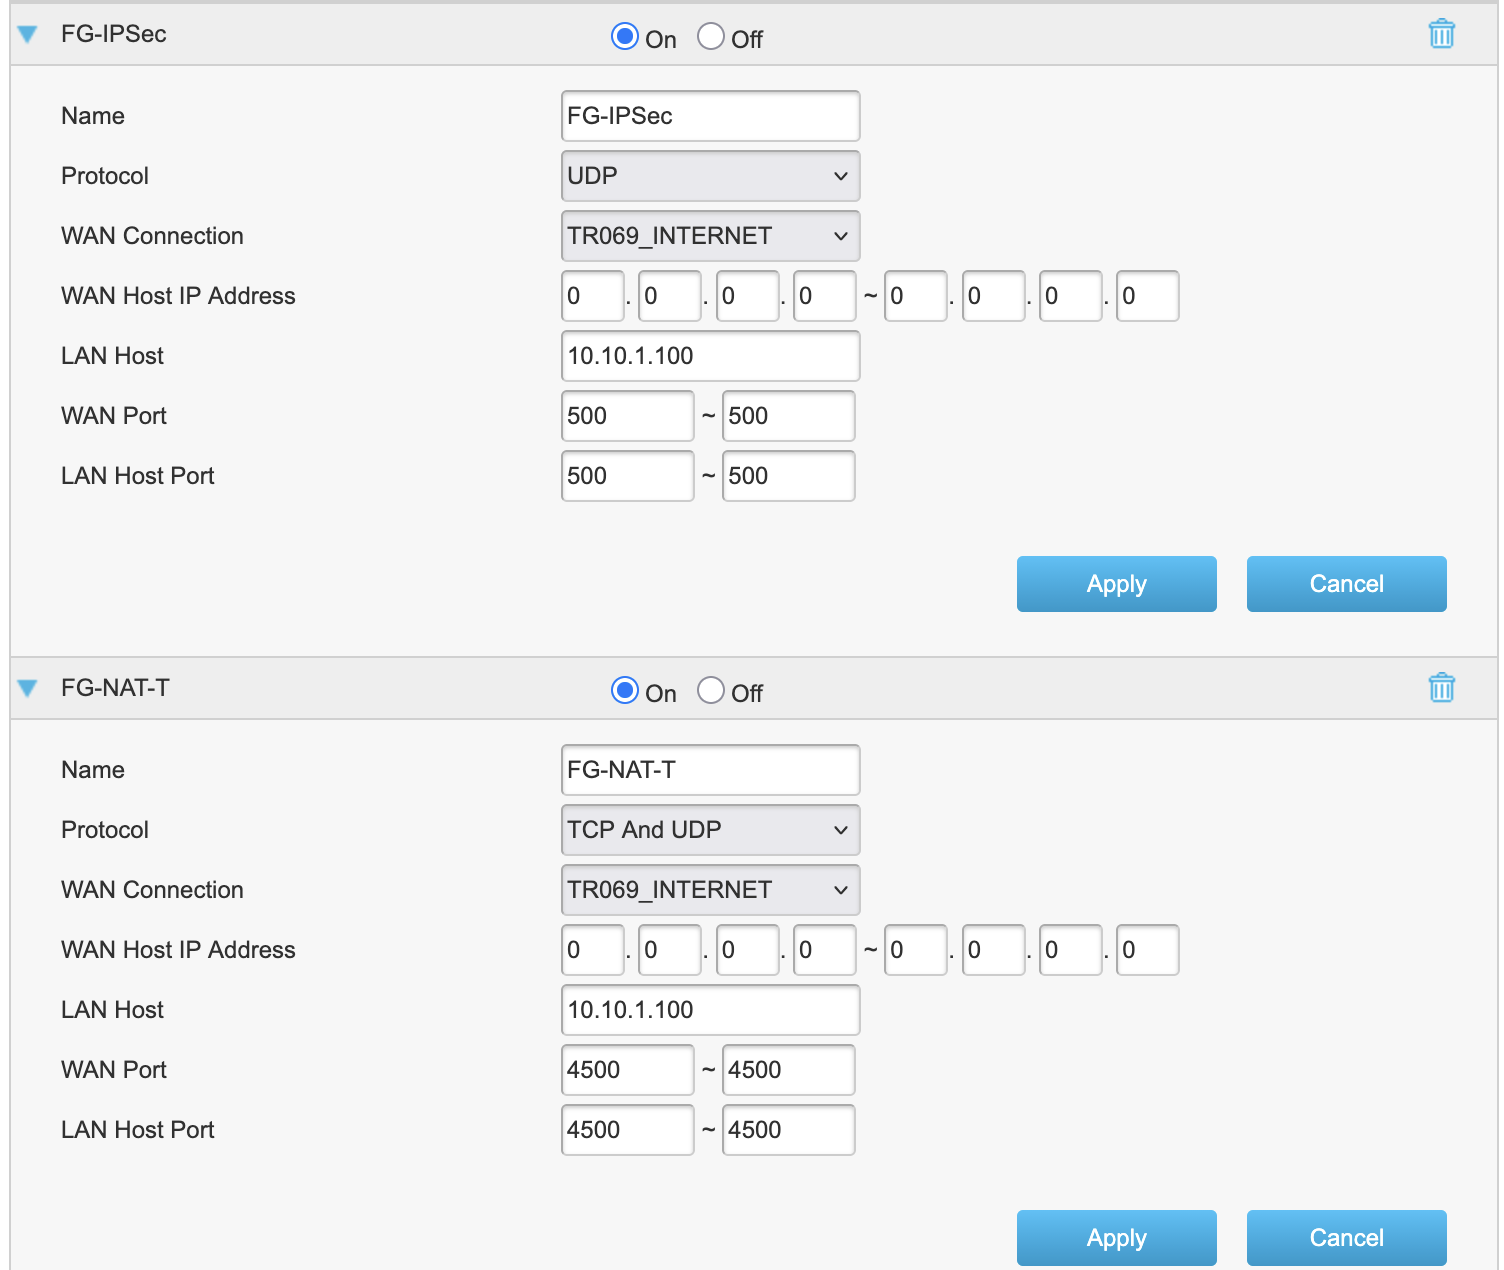Collapse the FG-IPSec section triangle
Image resolution: width=1504 pixels, height=1270 pixels.
(28, 35)
